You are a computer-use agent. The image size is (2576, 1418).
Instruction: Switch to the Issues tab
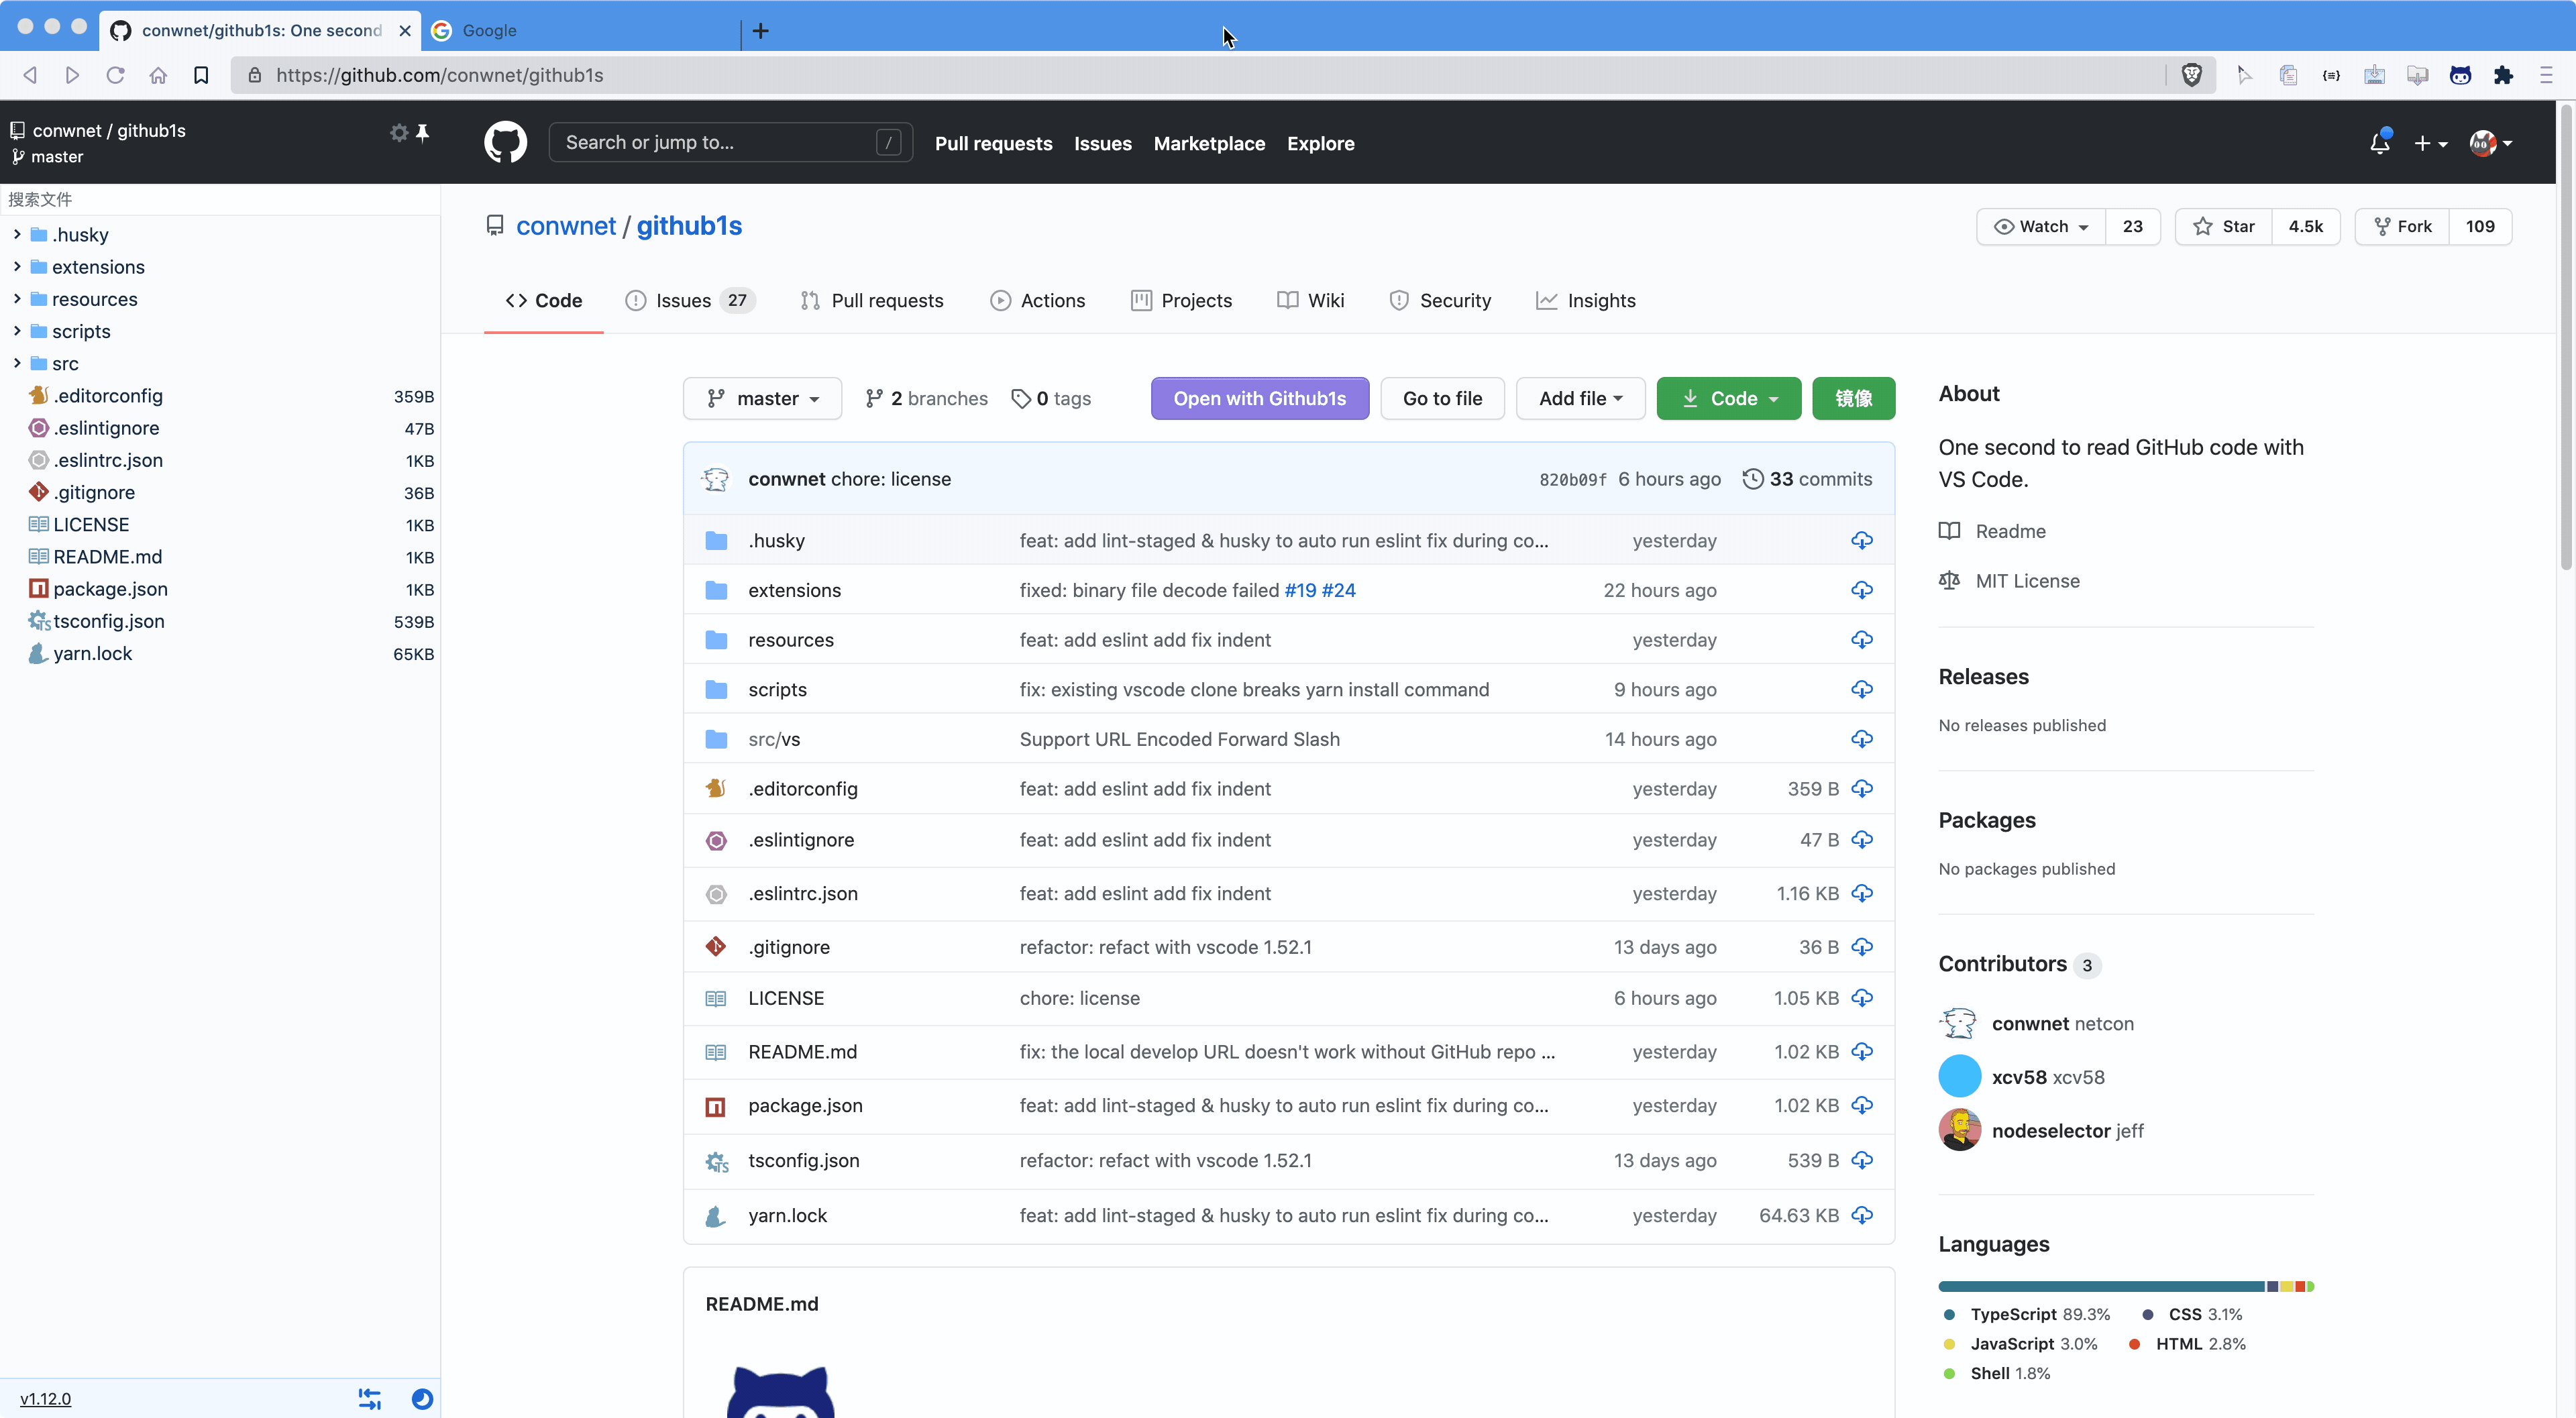[x=684, y=300]
